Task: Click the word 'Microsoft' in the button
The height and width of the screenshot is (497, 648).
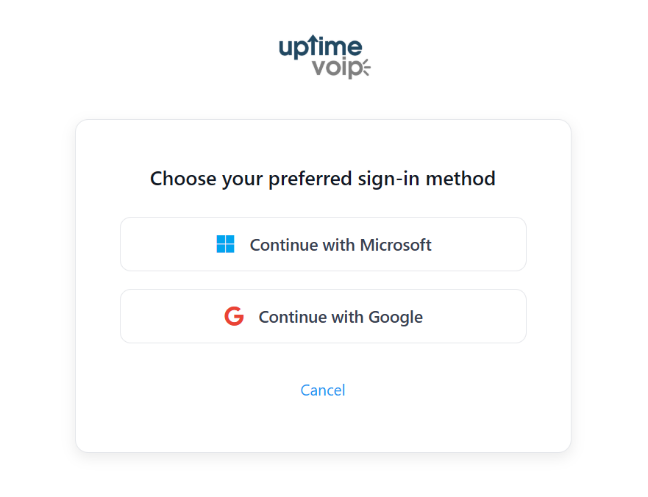Action: pos(395,244)
